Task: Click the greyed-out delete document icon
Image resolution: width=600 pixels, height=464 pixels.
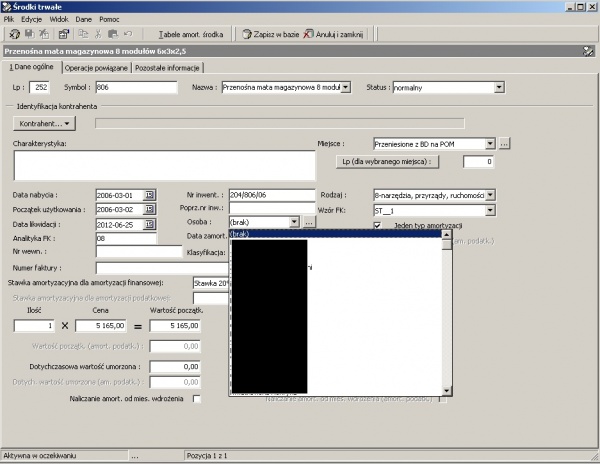Action: pyautogui.click(x=44, y=34)
